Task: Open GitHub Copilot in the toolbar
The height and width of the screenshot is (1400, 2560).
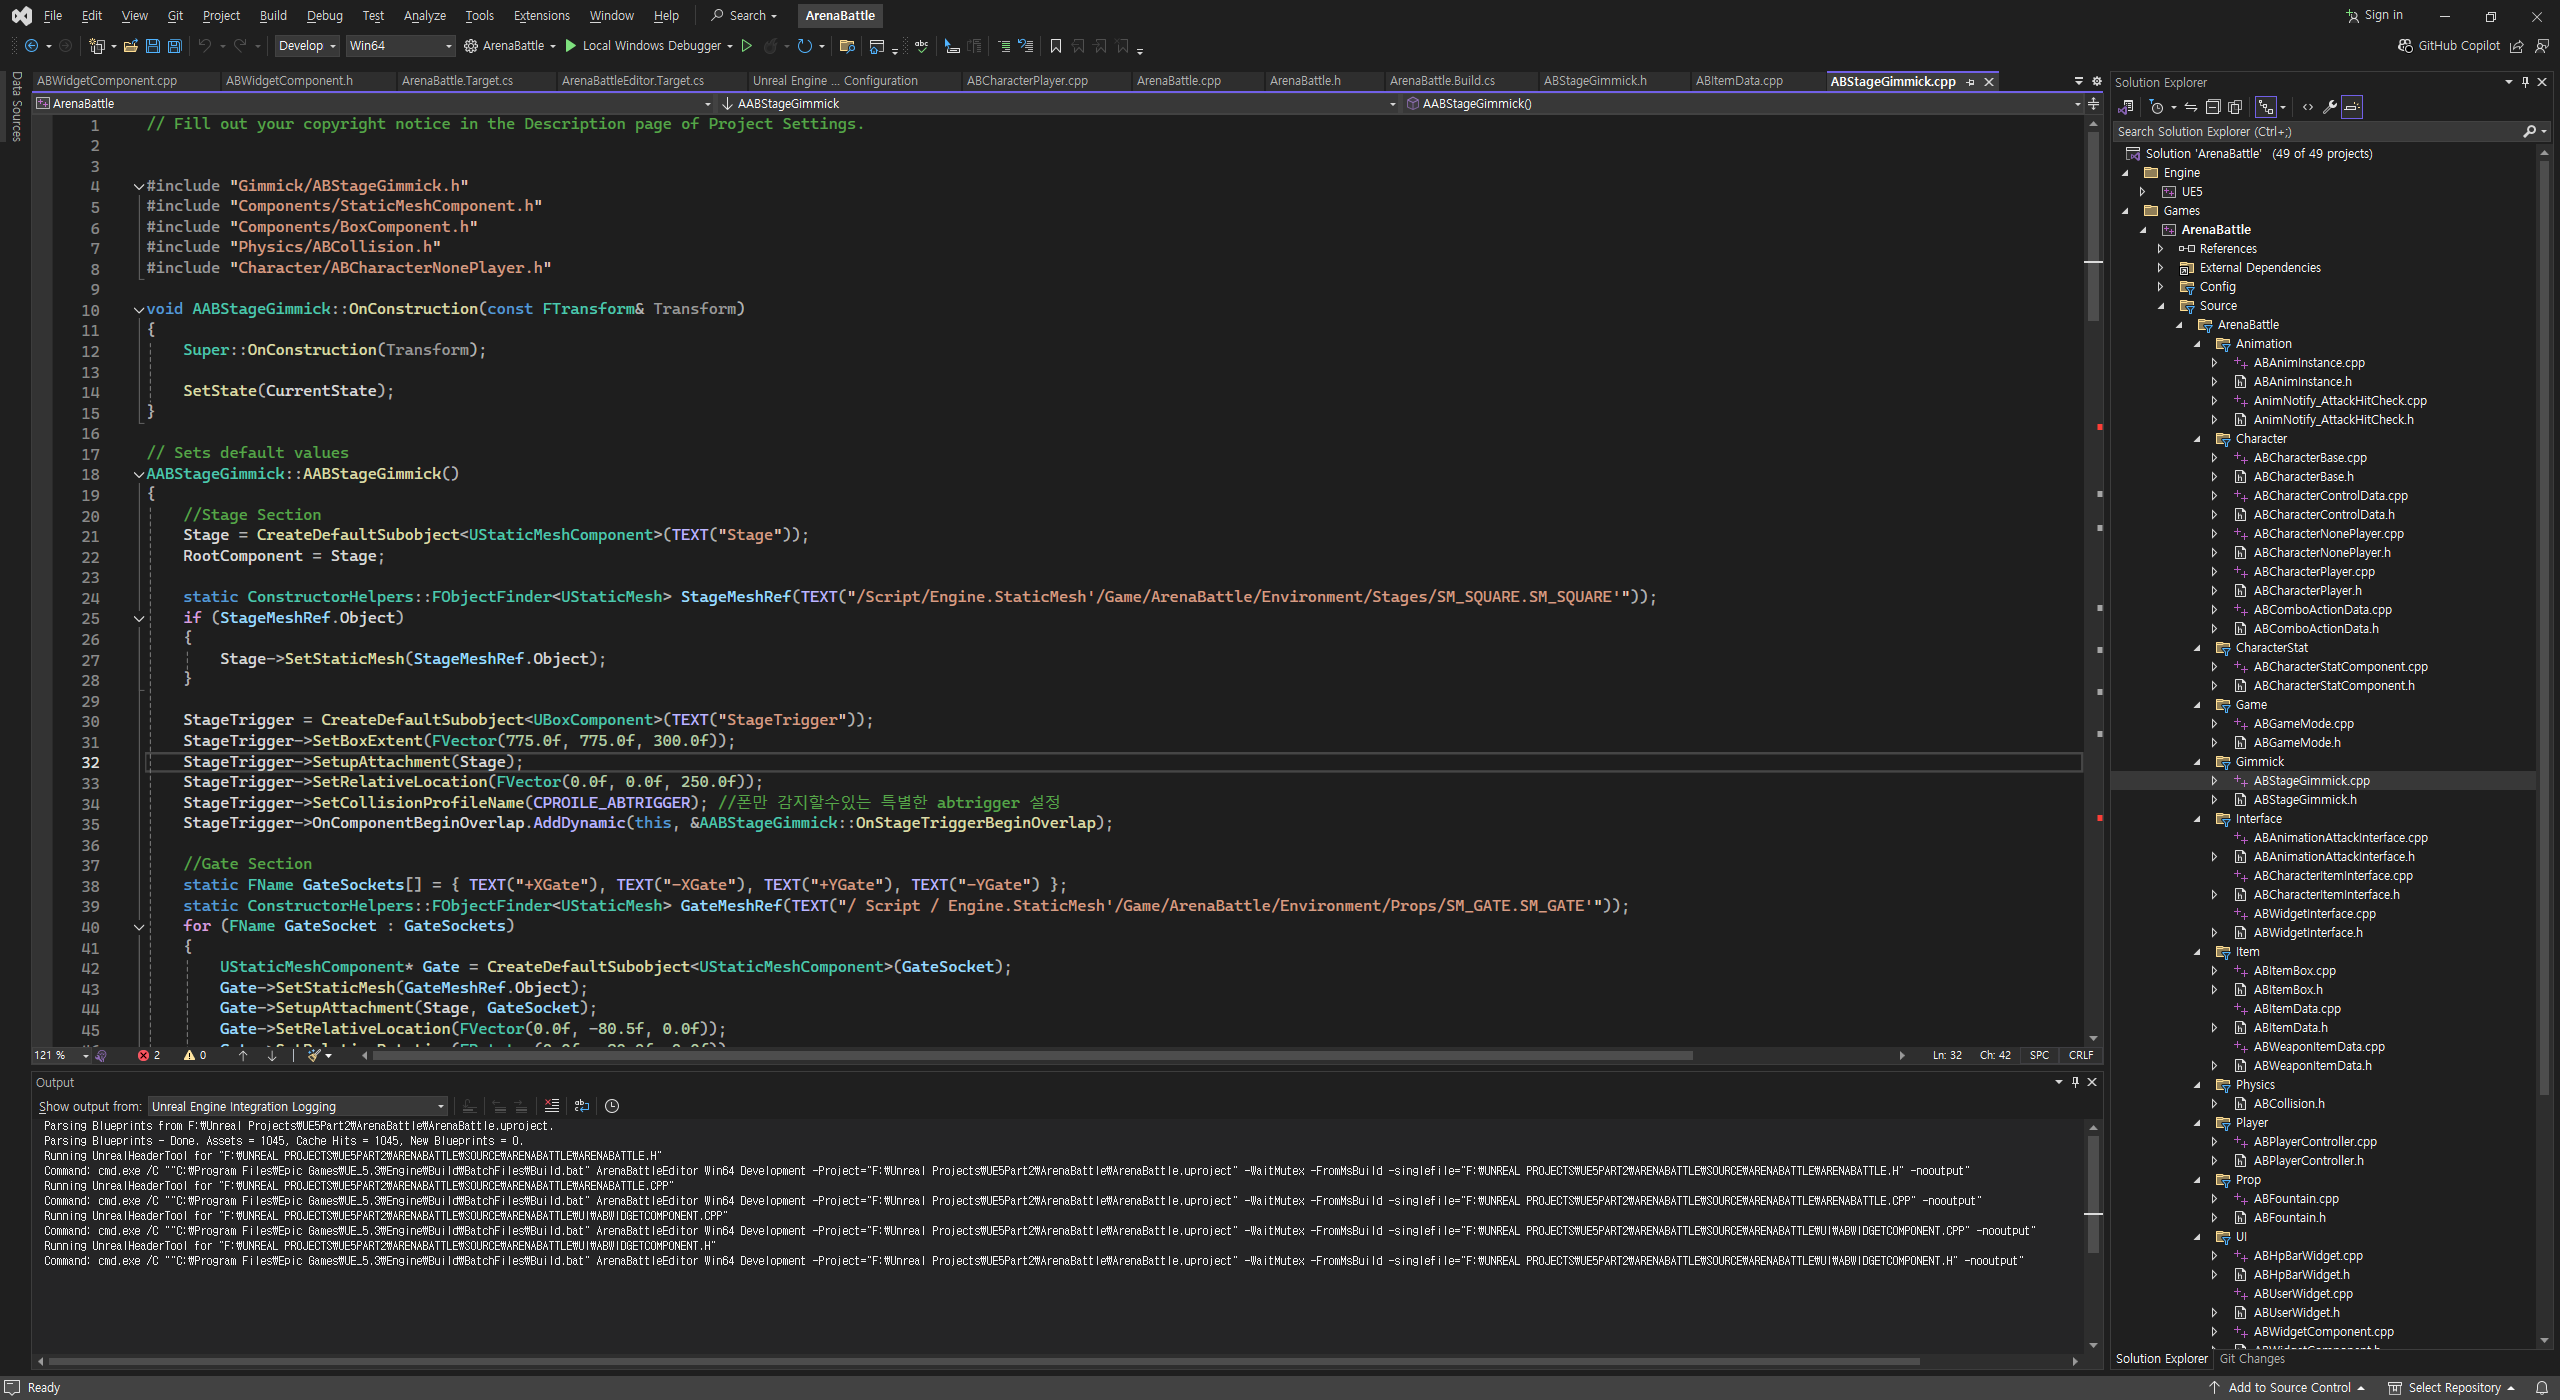Action: [2449, 46]
